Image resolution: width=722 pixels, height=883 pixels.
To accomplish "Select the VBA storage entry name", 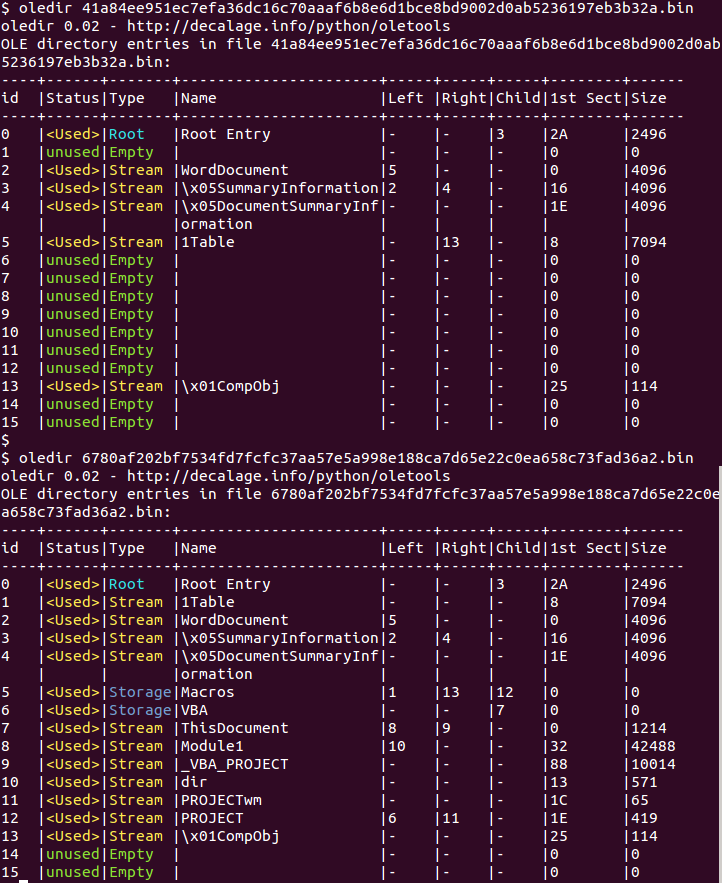I will [193, 710].
